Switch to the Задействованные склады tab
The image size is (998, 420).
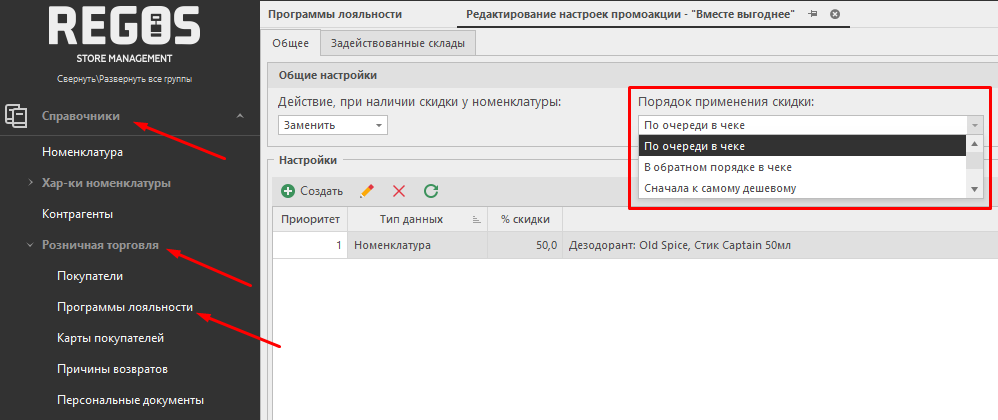click(x=398, y=43)
